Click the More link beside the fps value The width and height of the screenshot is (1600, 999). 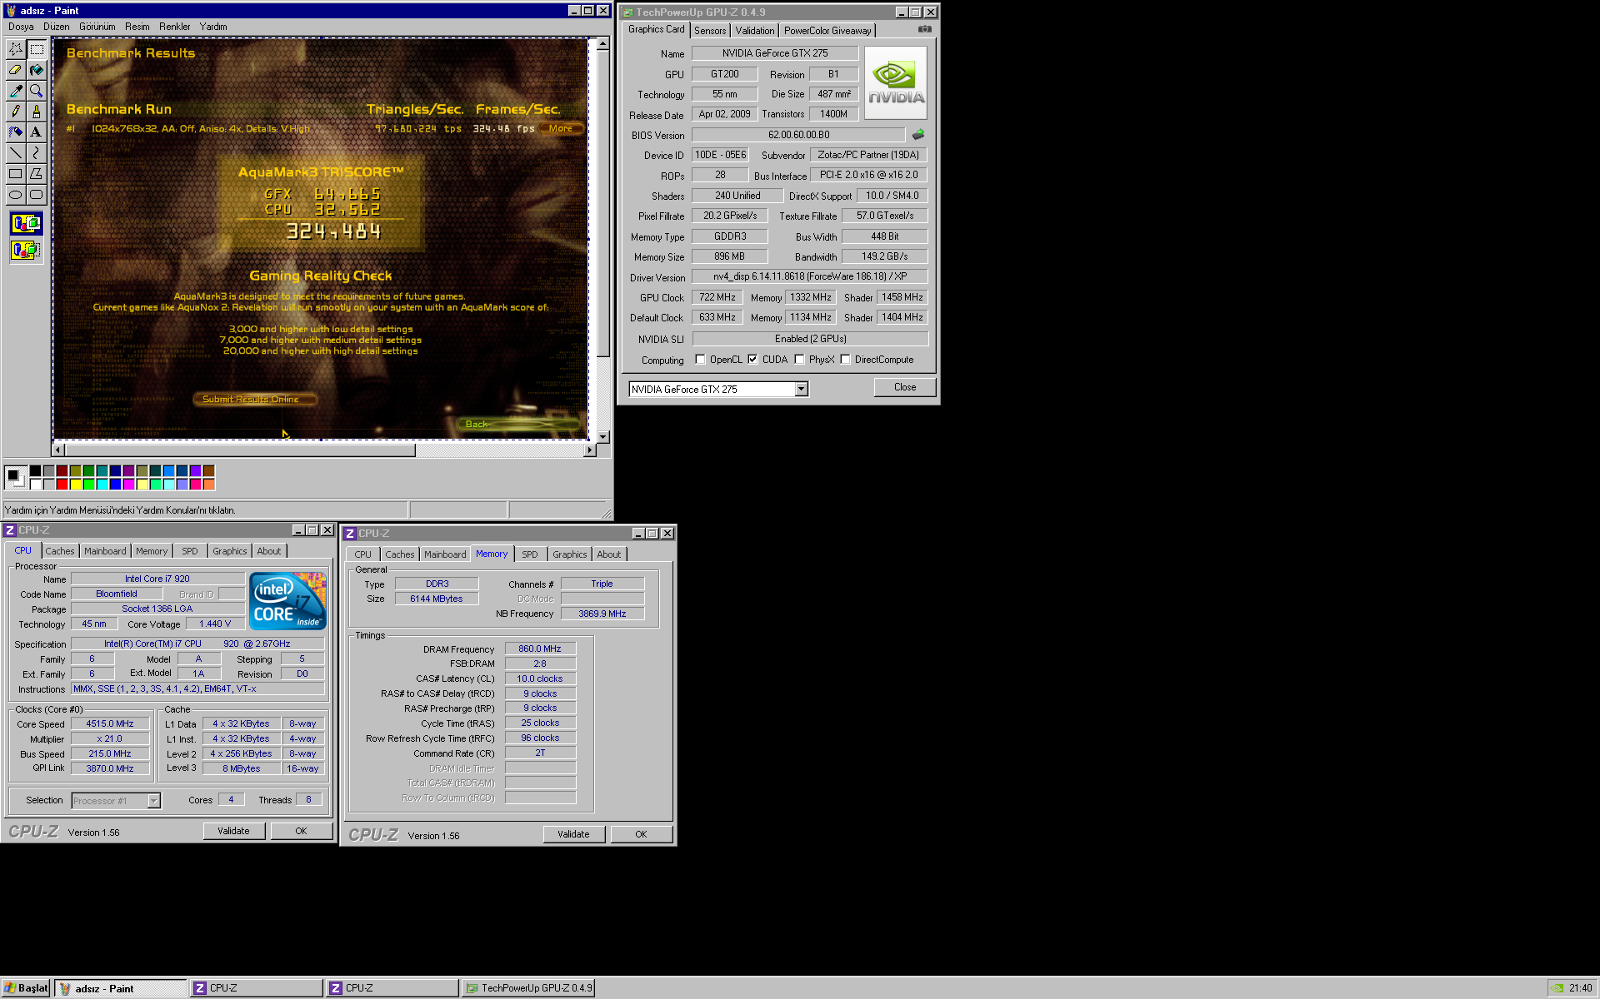pyautogui.click(x=561, y=128)
